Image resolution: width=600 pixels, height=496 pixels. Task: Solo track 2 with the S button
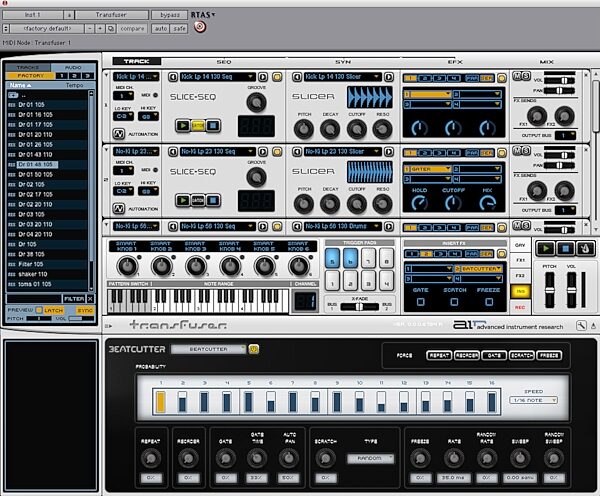526,150
